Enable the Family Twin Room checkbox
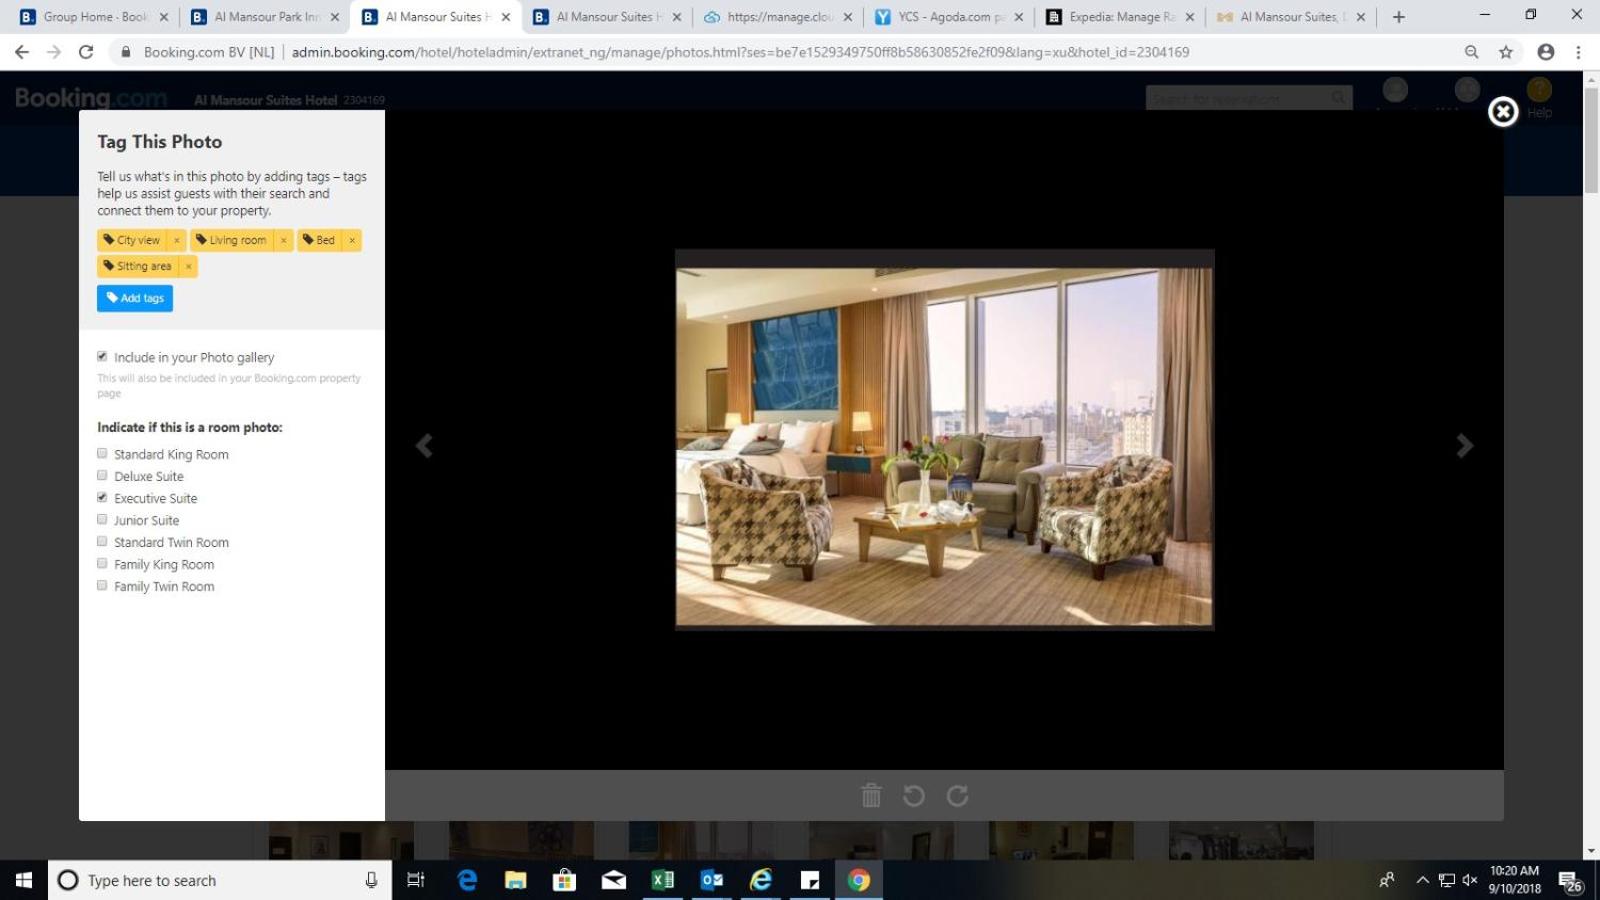 tap(102, 586)
